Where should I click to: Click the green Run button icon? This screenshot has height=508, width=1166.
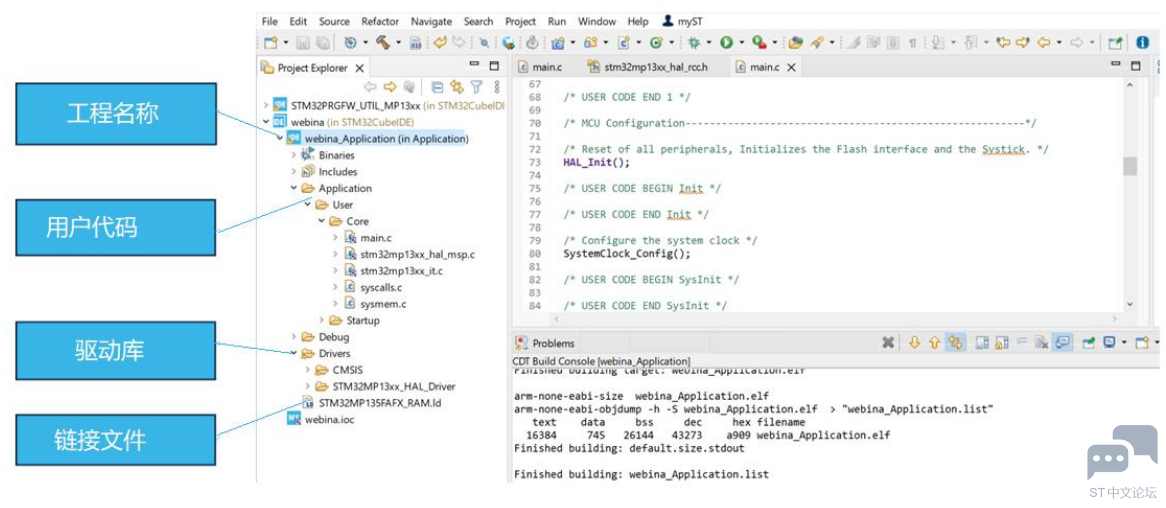(726, 43)
